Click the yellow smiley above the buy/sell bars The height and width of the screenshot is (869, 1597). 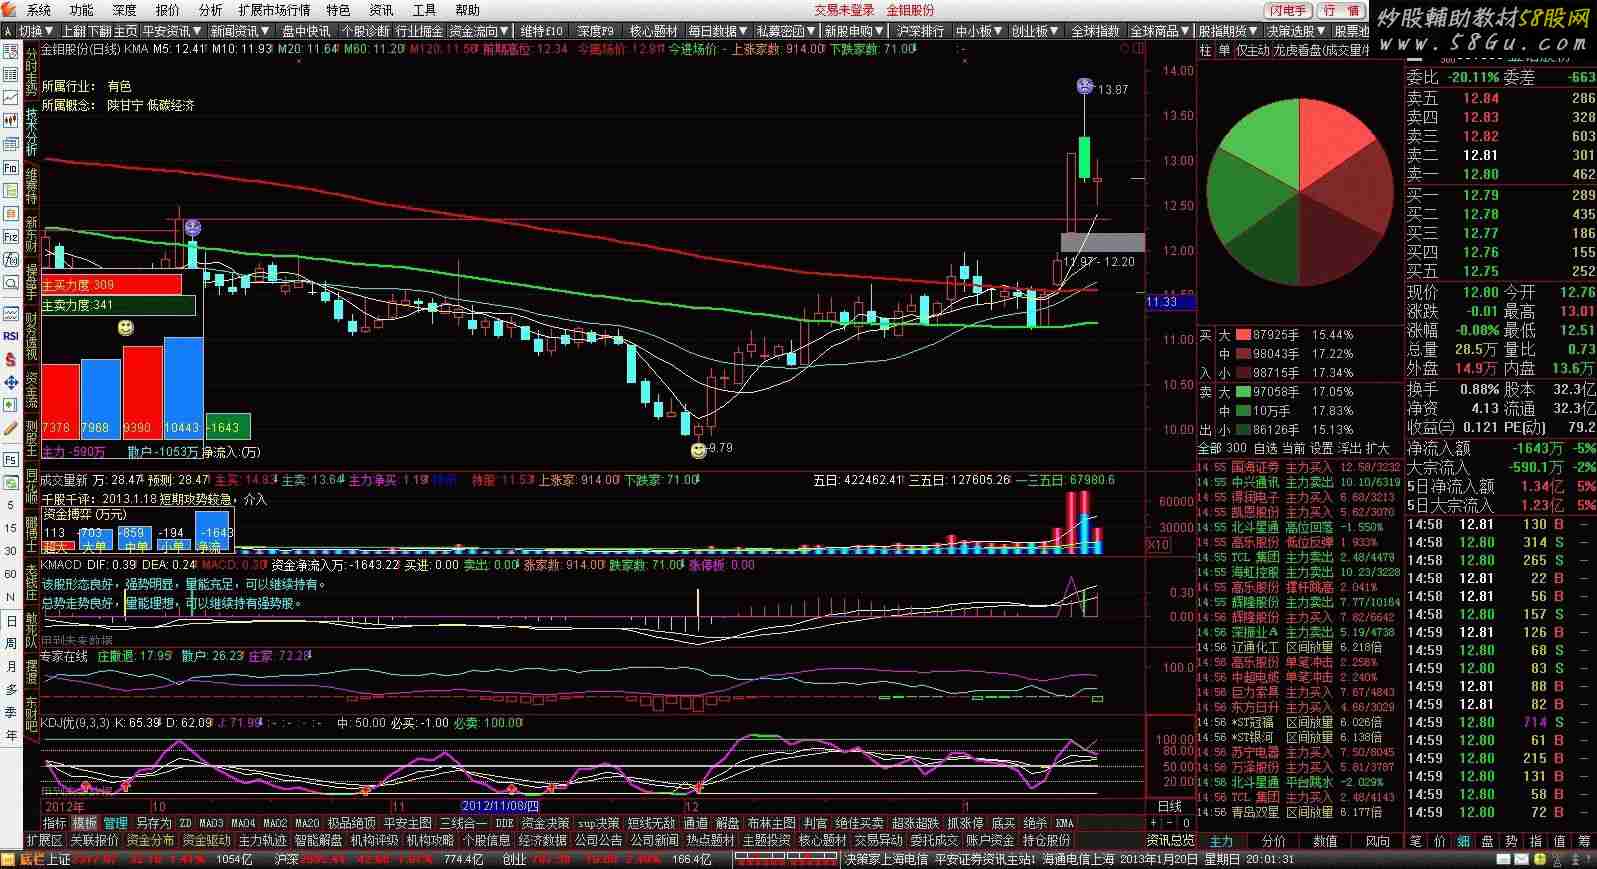pyautogui.click(x=126, y=328)
